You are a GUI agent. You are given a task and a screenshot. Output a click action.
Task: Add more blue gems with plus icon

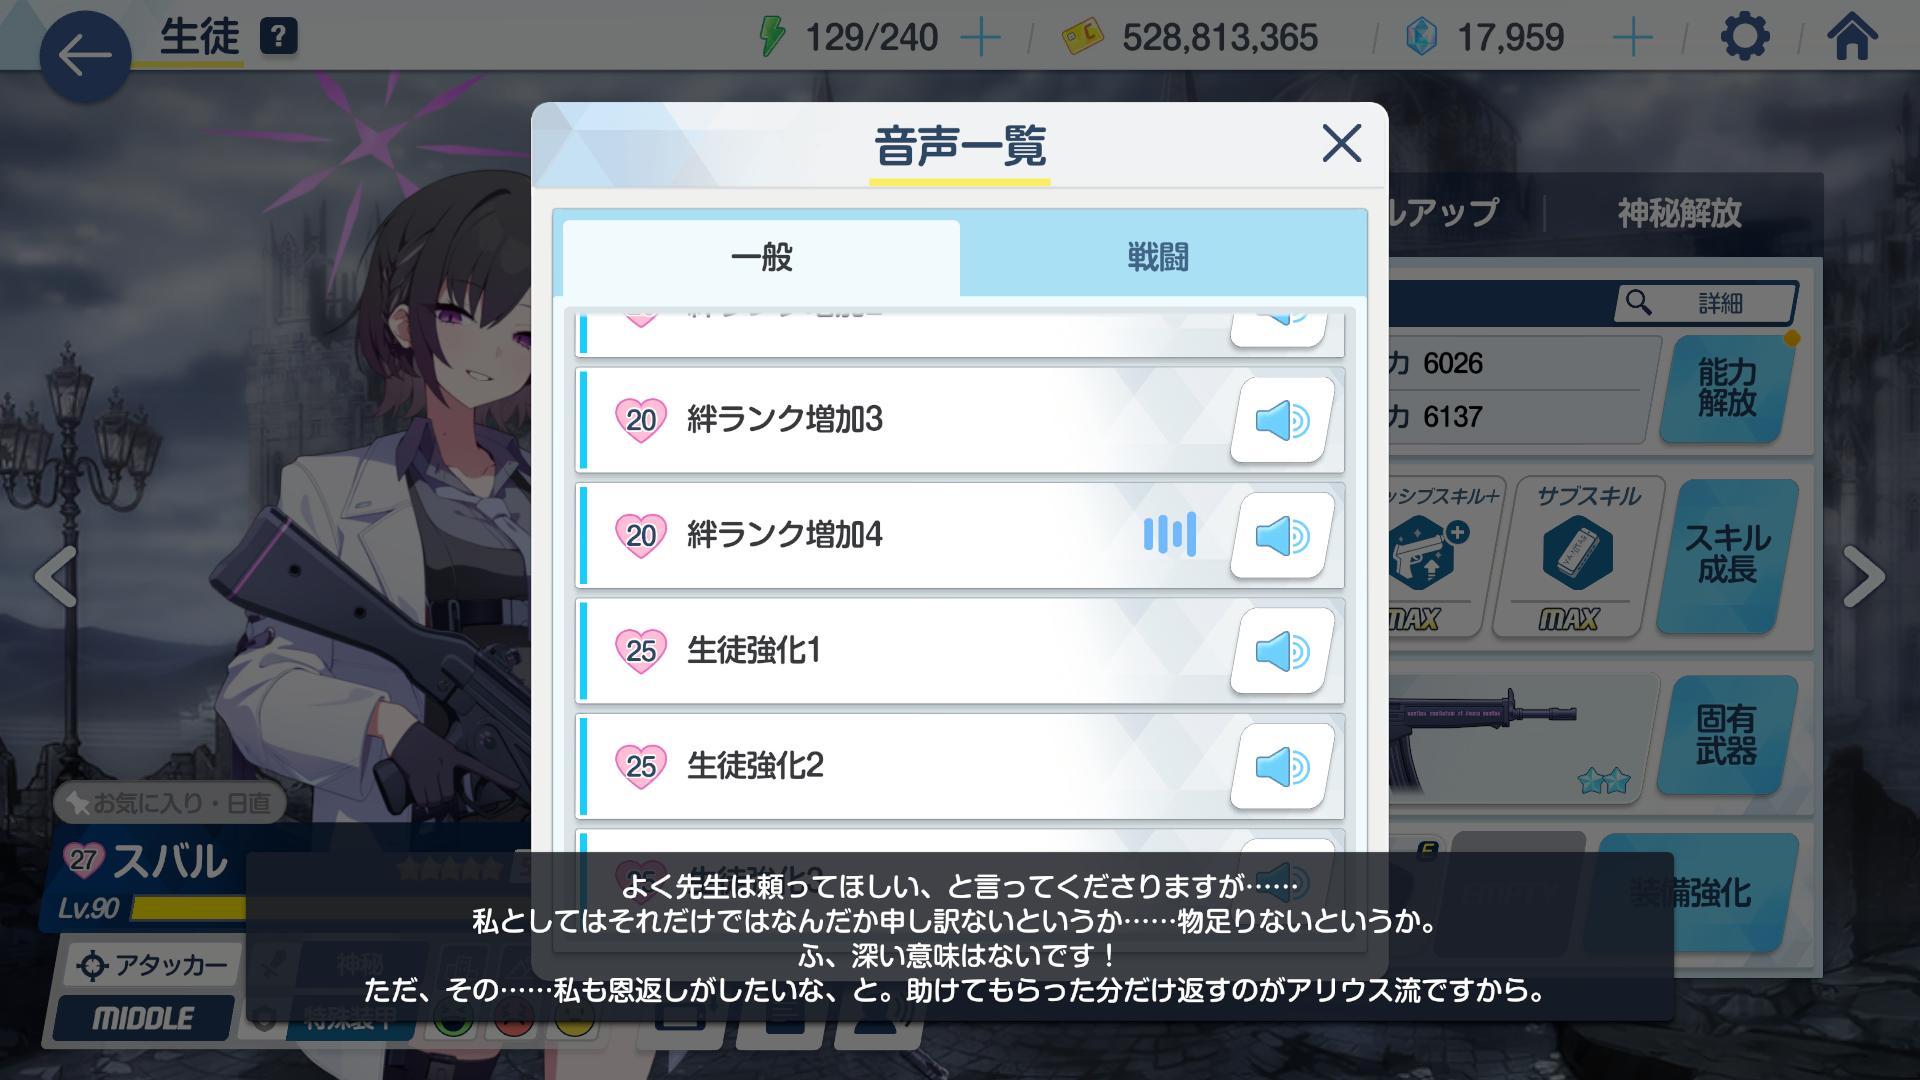point(1632,38)
